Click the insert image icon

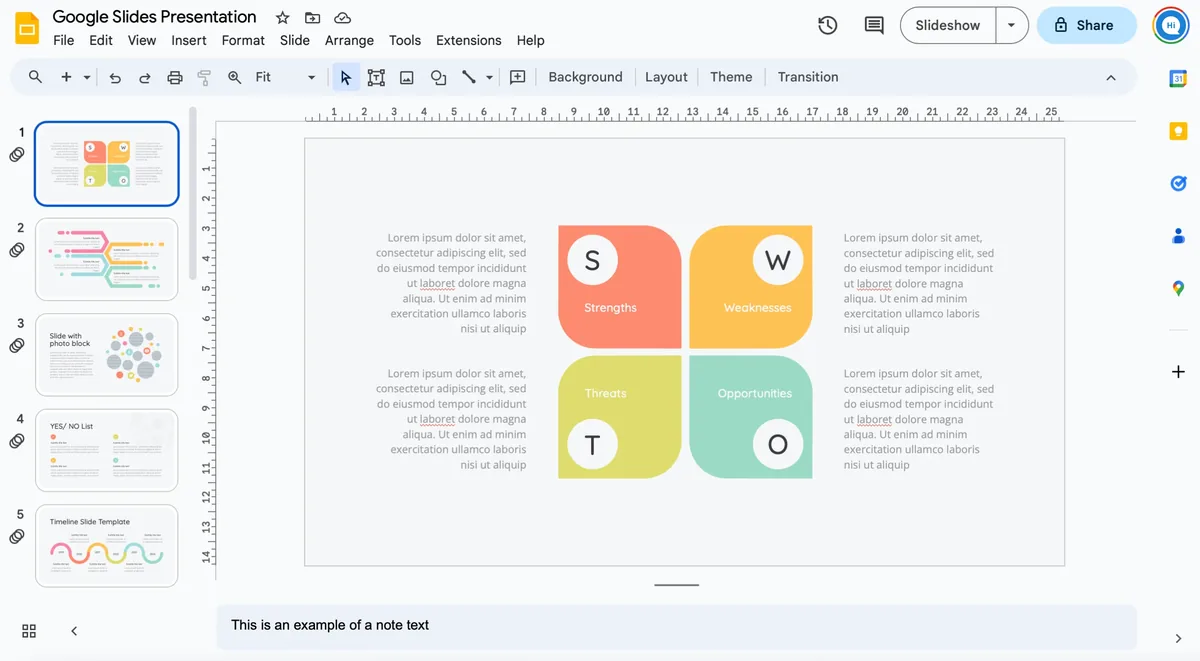tap(407, 77)
